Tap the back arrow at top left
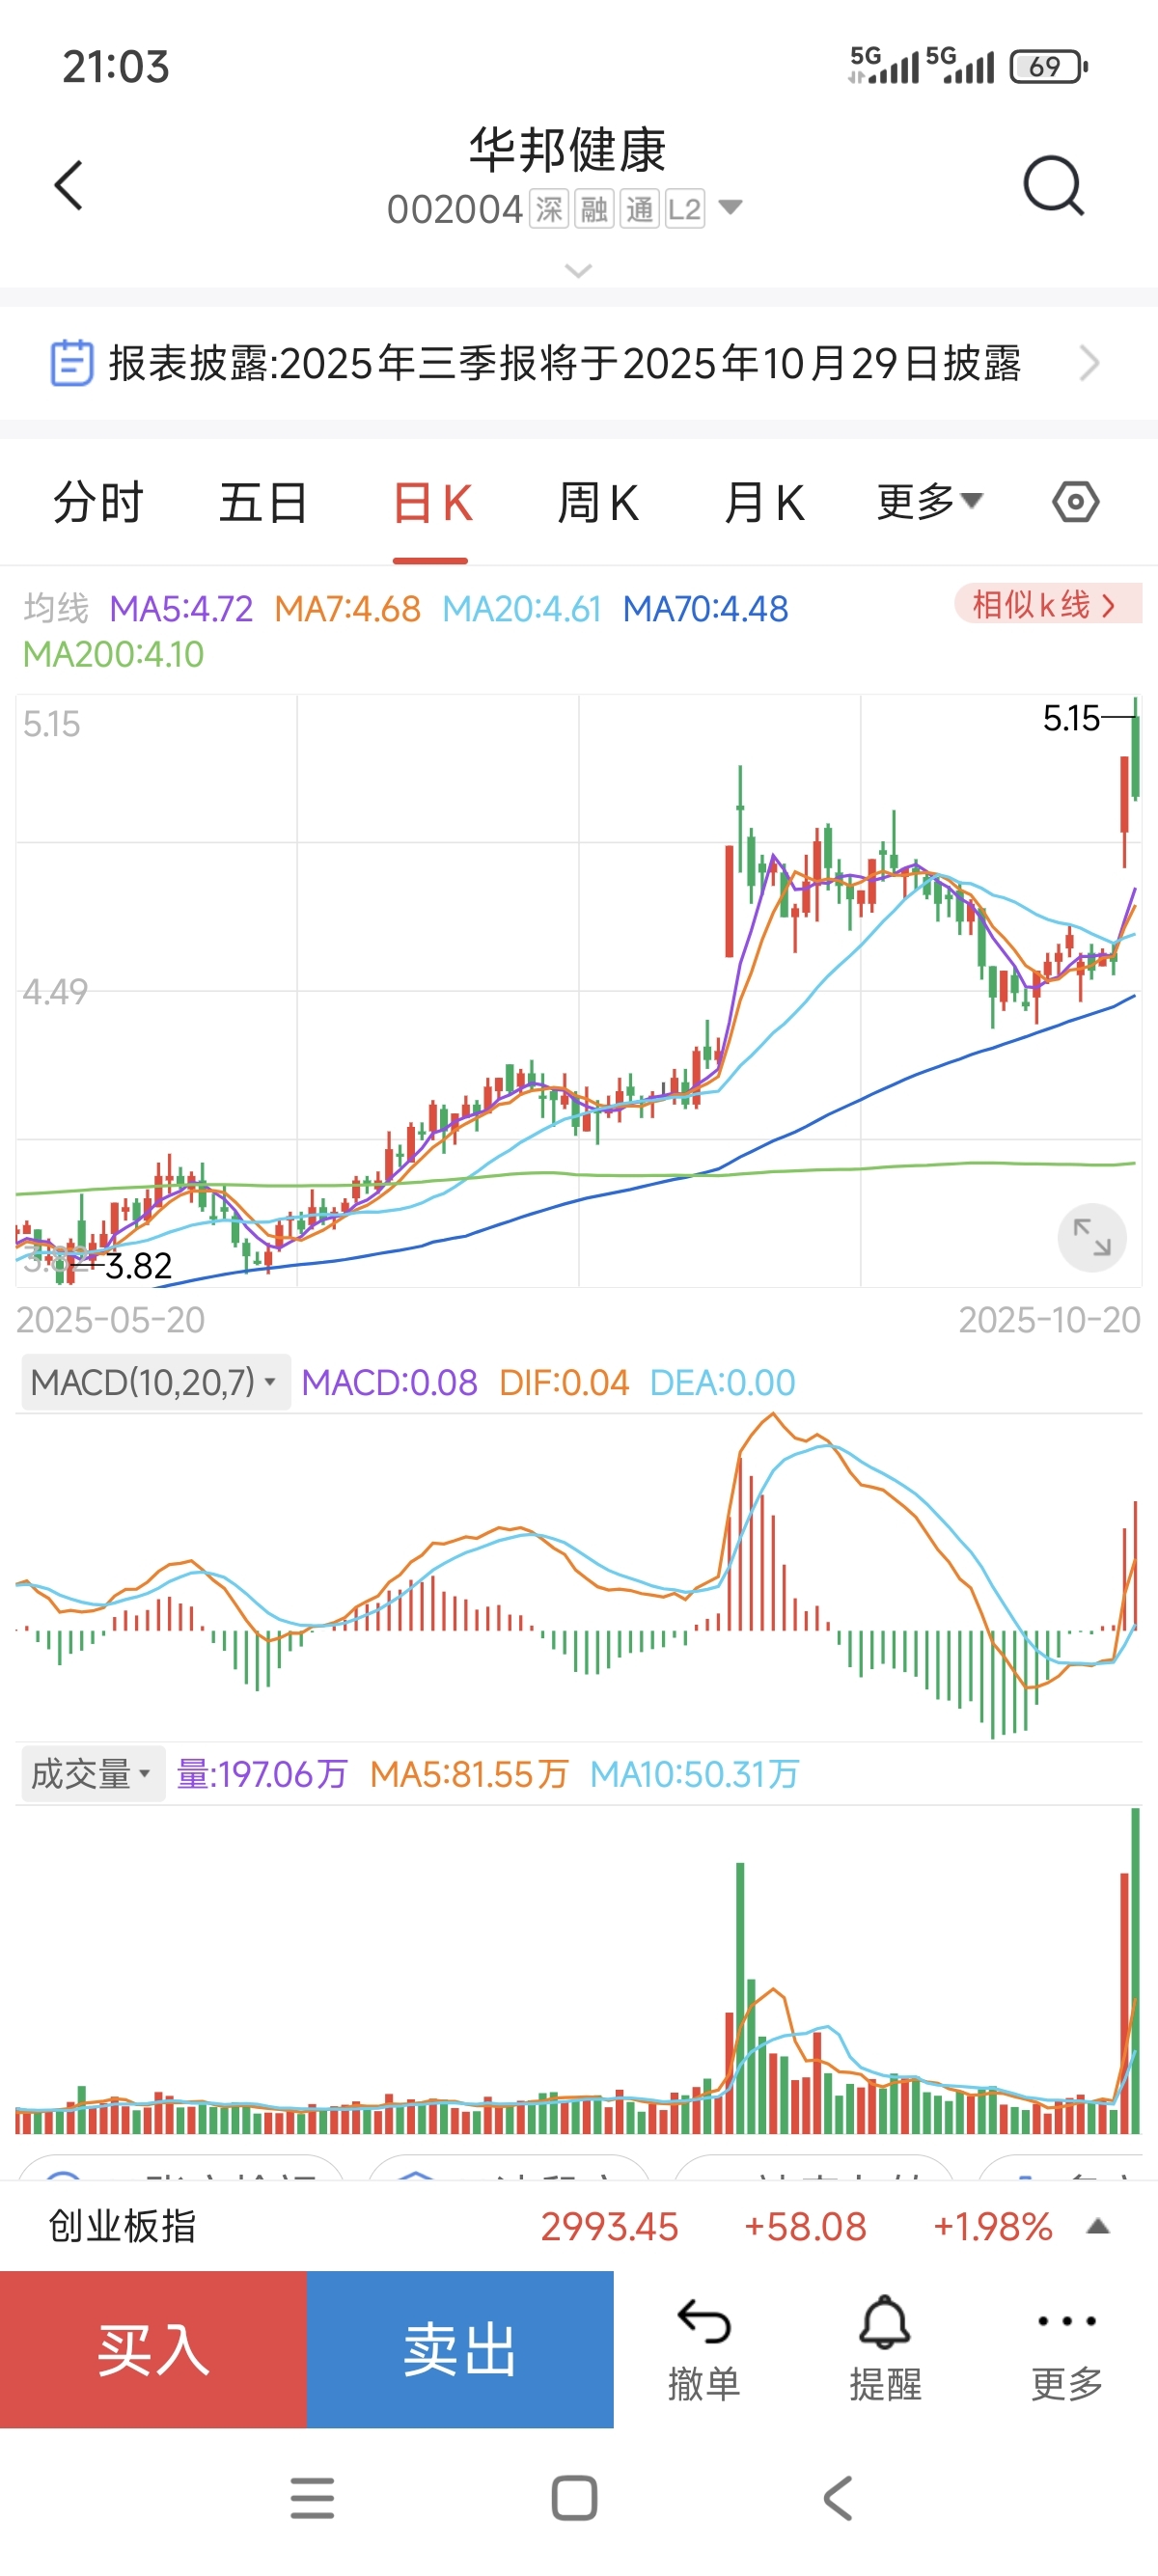This screenshot has height=2576, width=1158. coord(68,186)
